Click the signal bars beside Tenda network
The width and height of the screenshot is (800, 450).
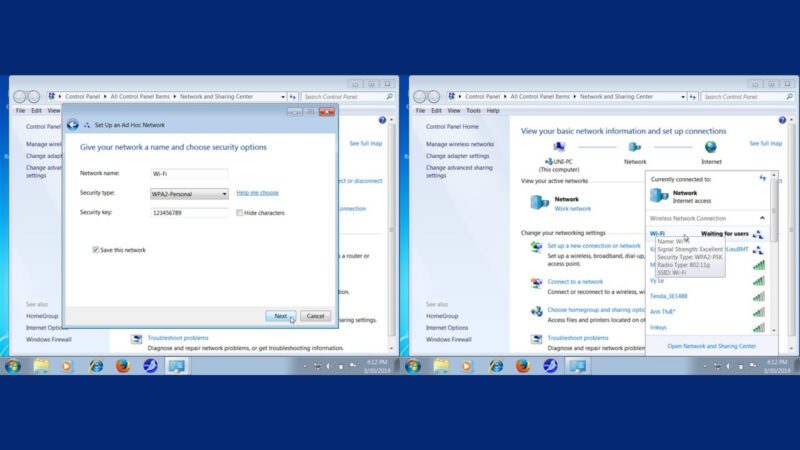758,296
